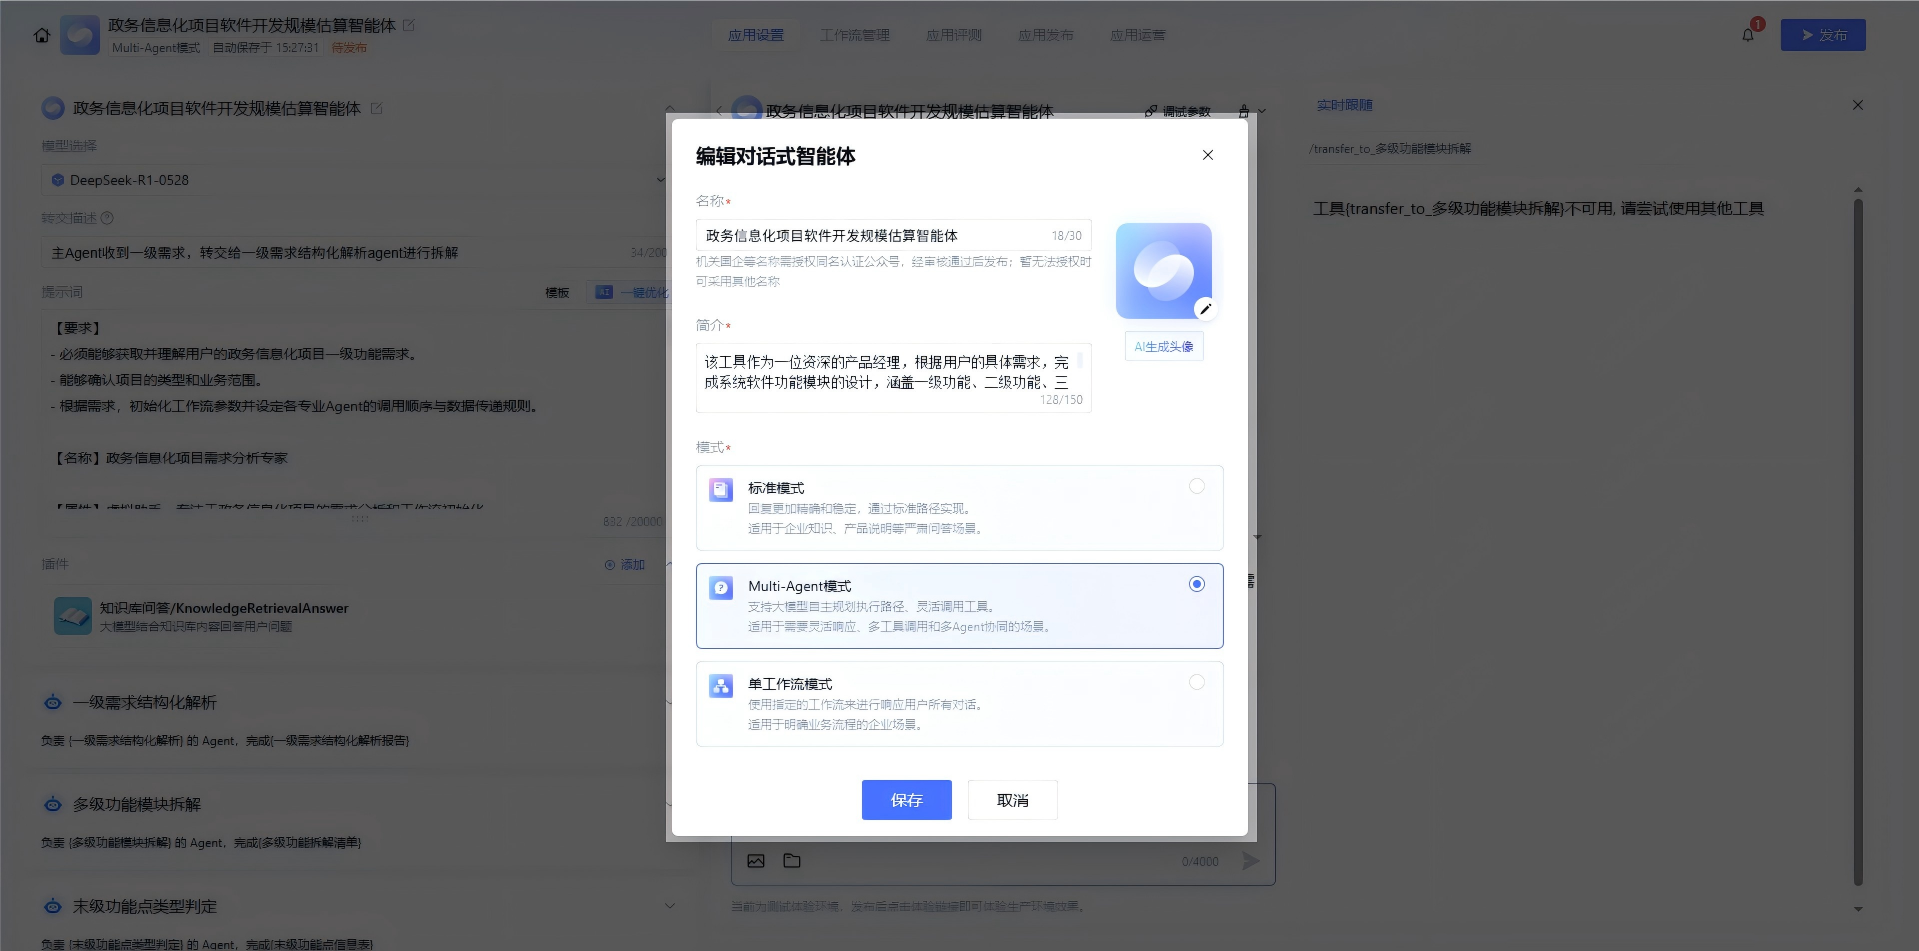Click edit icon next to left panel agent name

[x=377, y=108]
